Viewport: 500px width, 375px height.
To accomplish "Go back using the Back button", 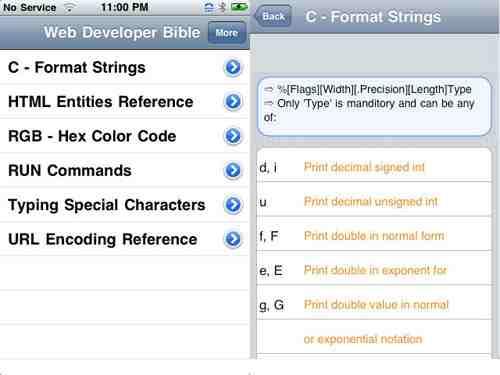I will pos(273,16).
